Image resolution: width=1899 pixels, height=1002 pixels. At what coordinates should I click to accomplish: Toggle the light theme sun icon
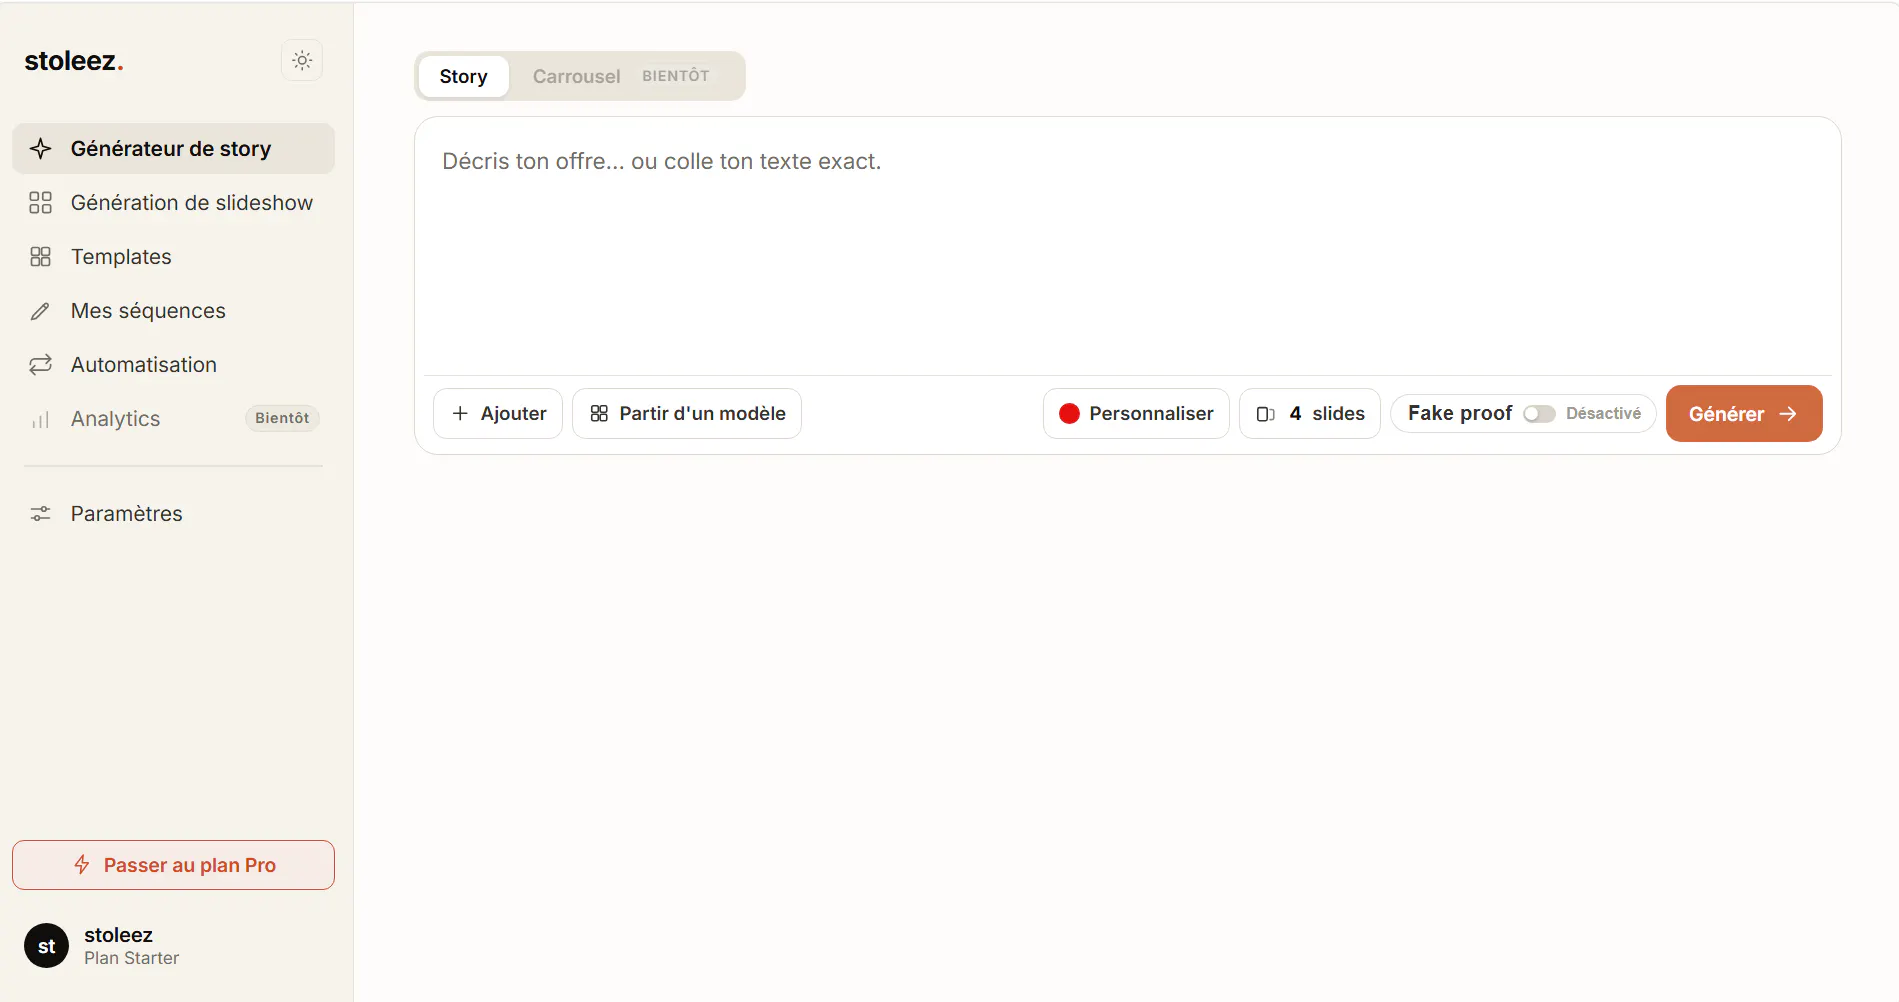pyautogui.click(x=302, y=60)
